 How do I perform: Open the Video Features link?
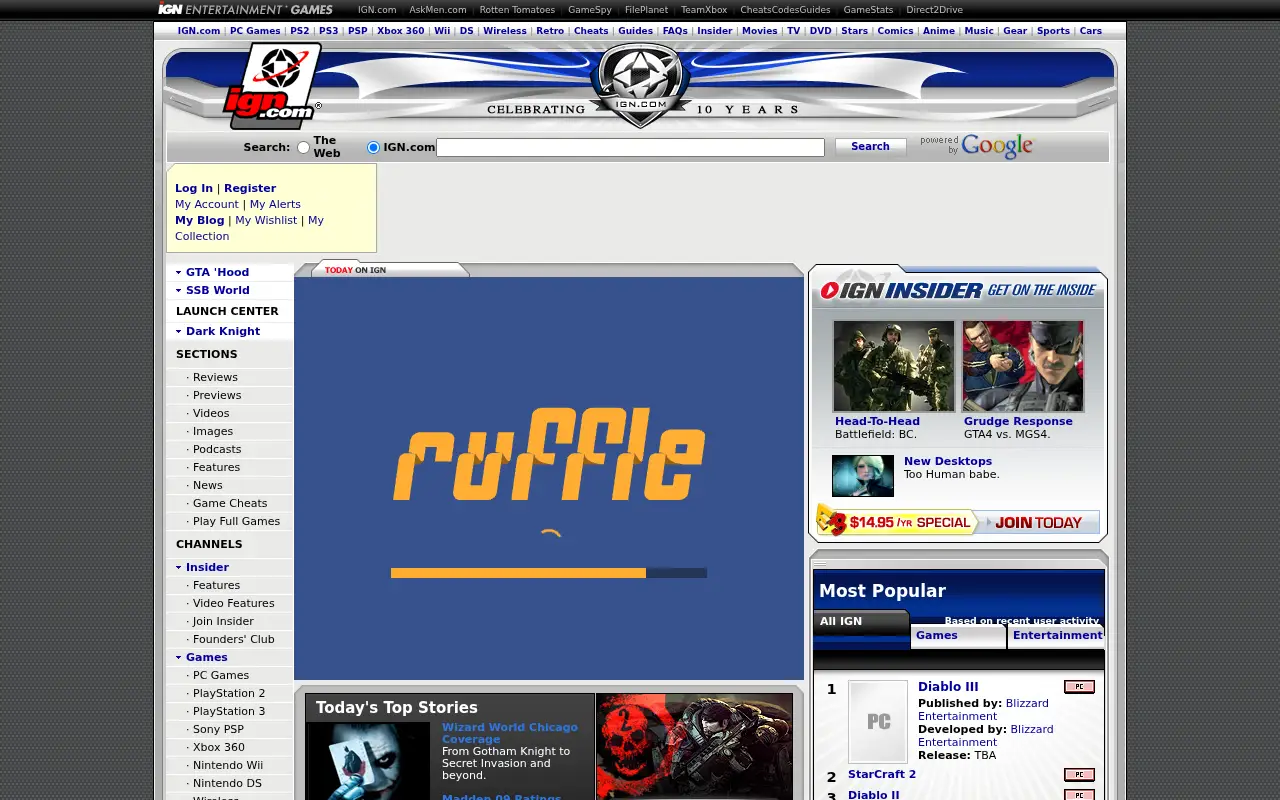234,603
